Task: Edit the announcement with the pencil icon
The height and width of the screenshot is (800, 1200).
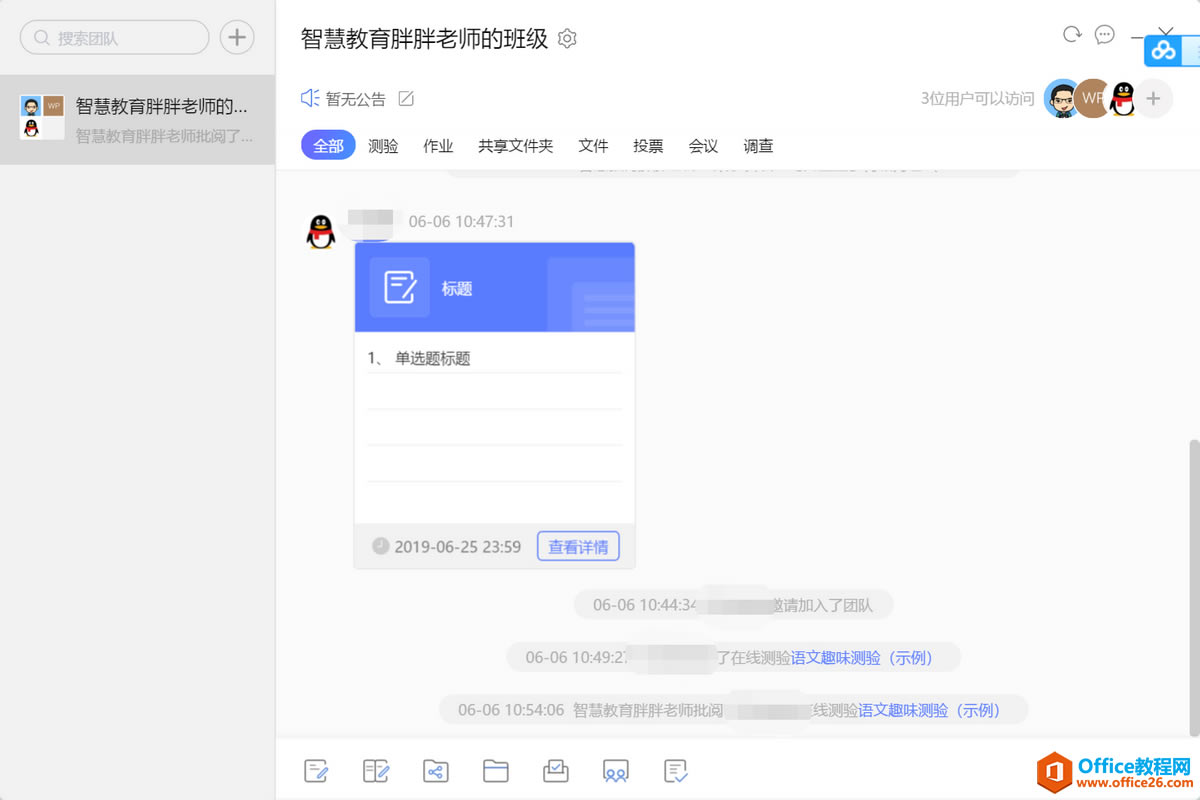Action: pos(406,98)
